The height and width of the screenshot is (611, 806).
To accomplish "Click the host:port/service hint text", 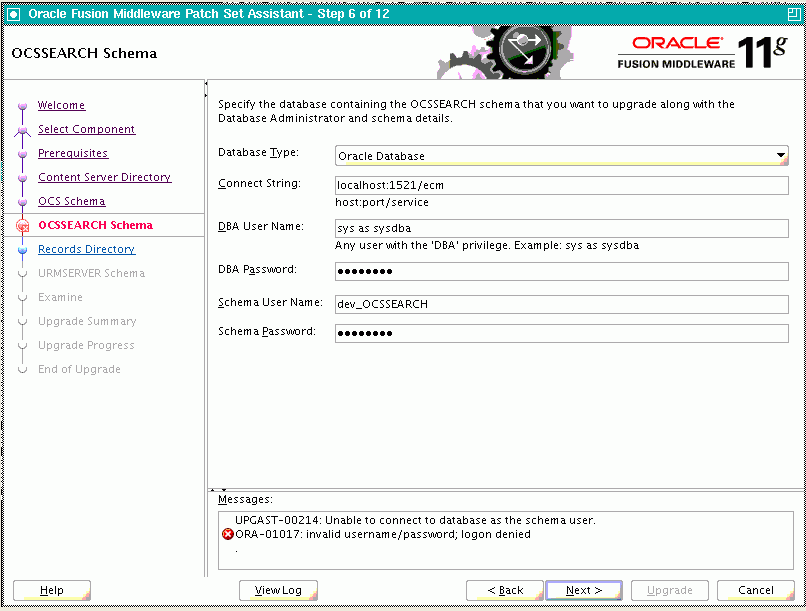I will (382, 202).
